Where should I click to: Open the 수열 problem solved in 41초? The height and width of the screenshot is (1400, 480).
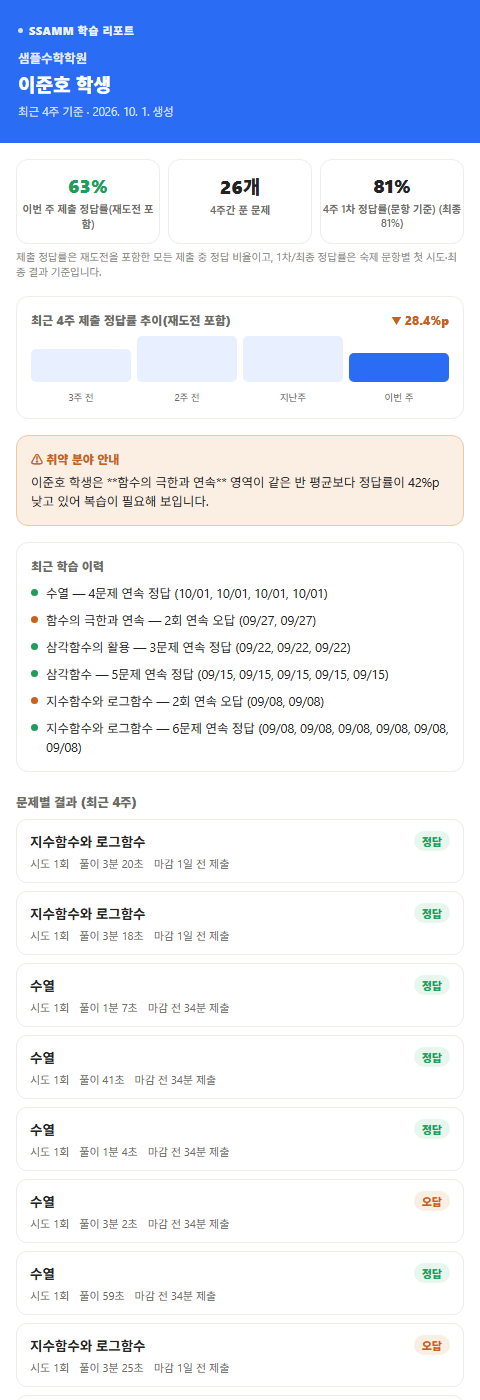click(x=240, y=1067)
